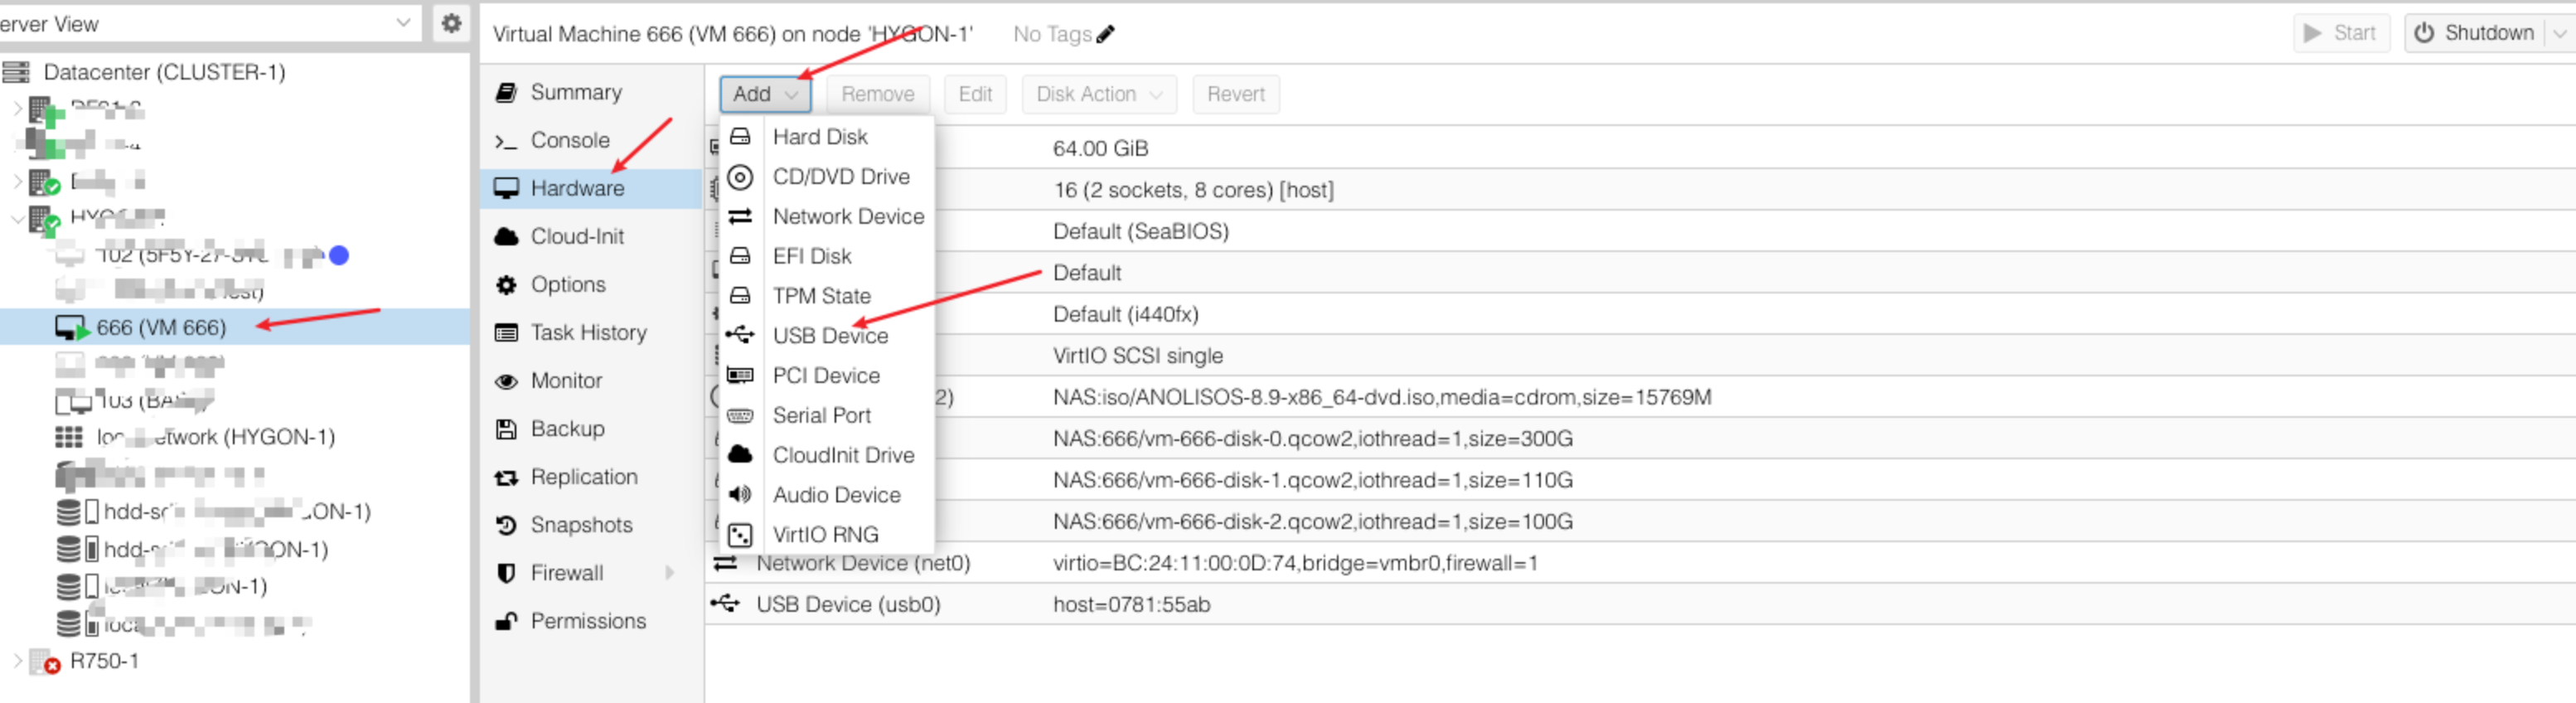The image size is (2576, 703).
Task: Choose Network Device from Add menu
Action: pyautogui.click(x=827, y=216)
